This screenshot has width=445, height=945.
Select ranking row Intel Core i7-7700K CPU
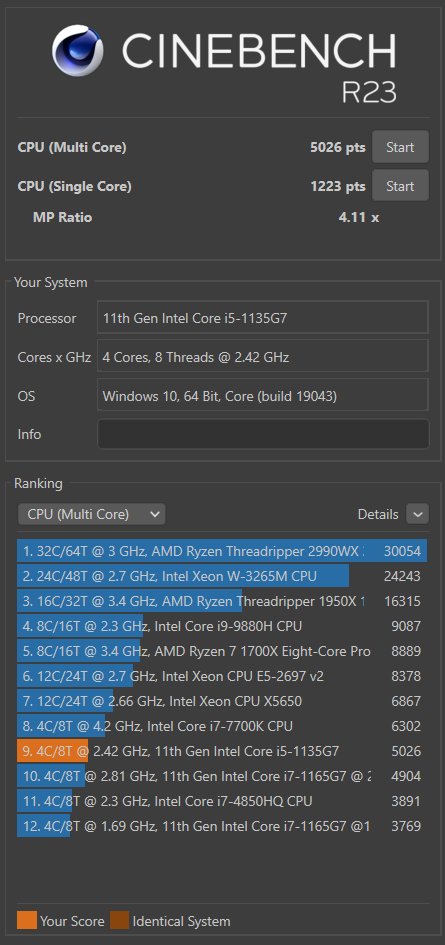(x=222, y=726)
